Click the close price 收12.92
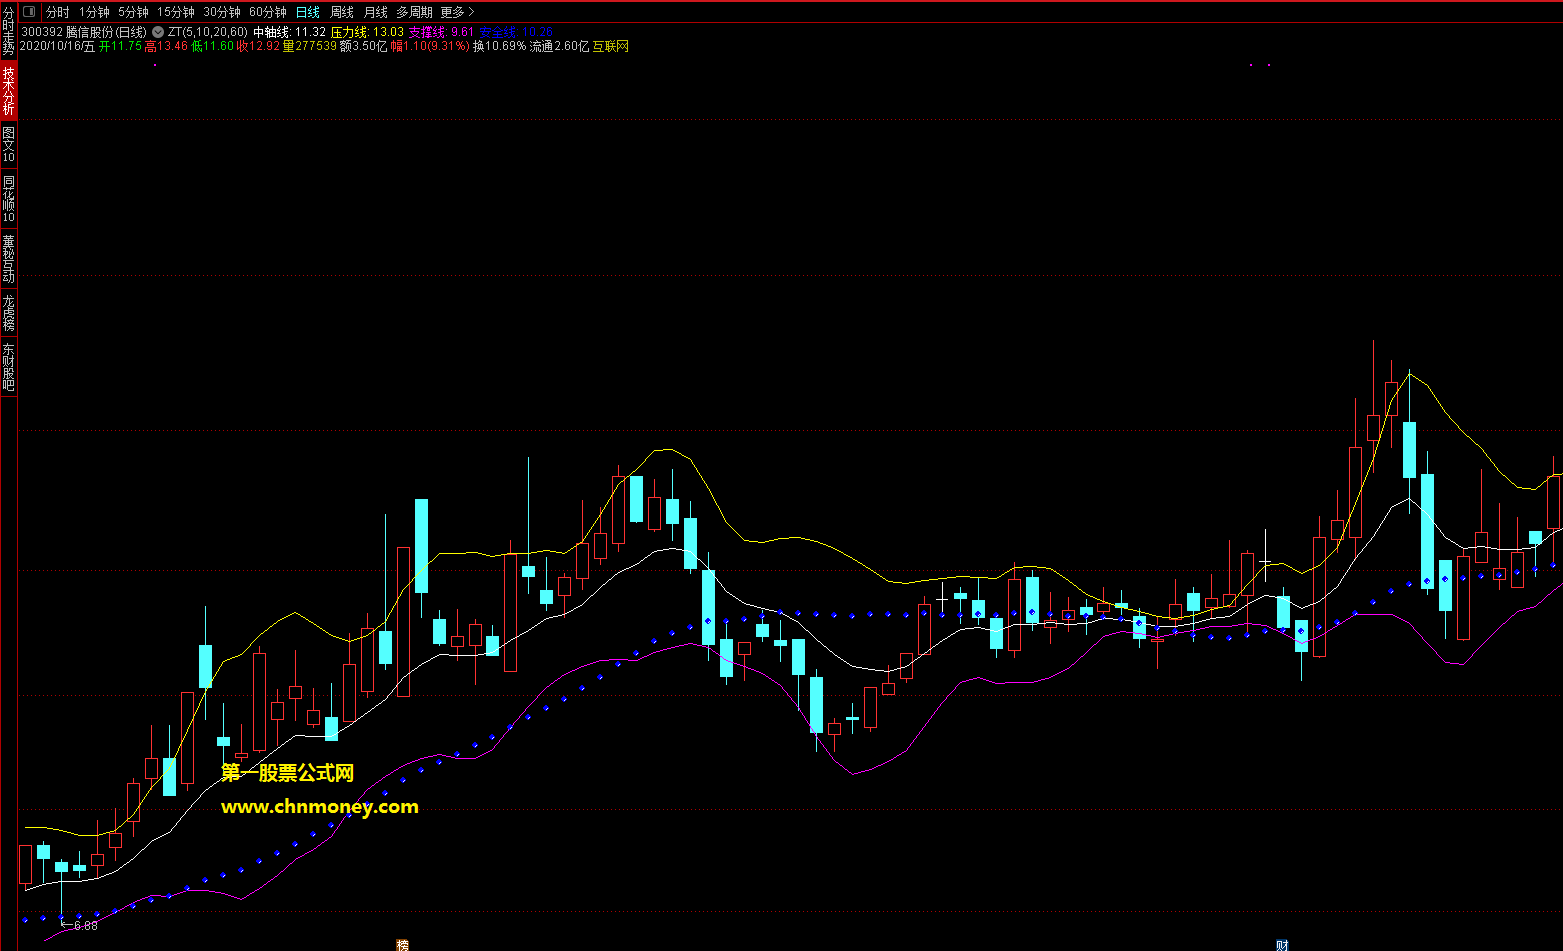The height and width of the screenshot is (951, 1563). [258, 46]
